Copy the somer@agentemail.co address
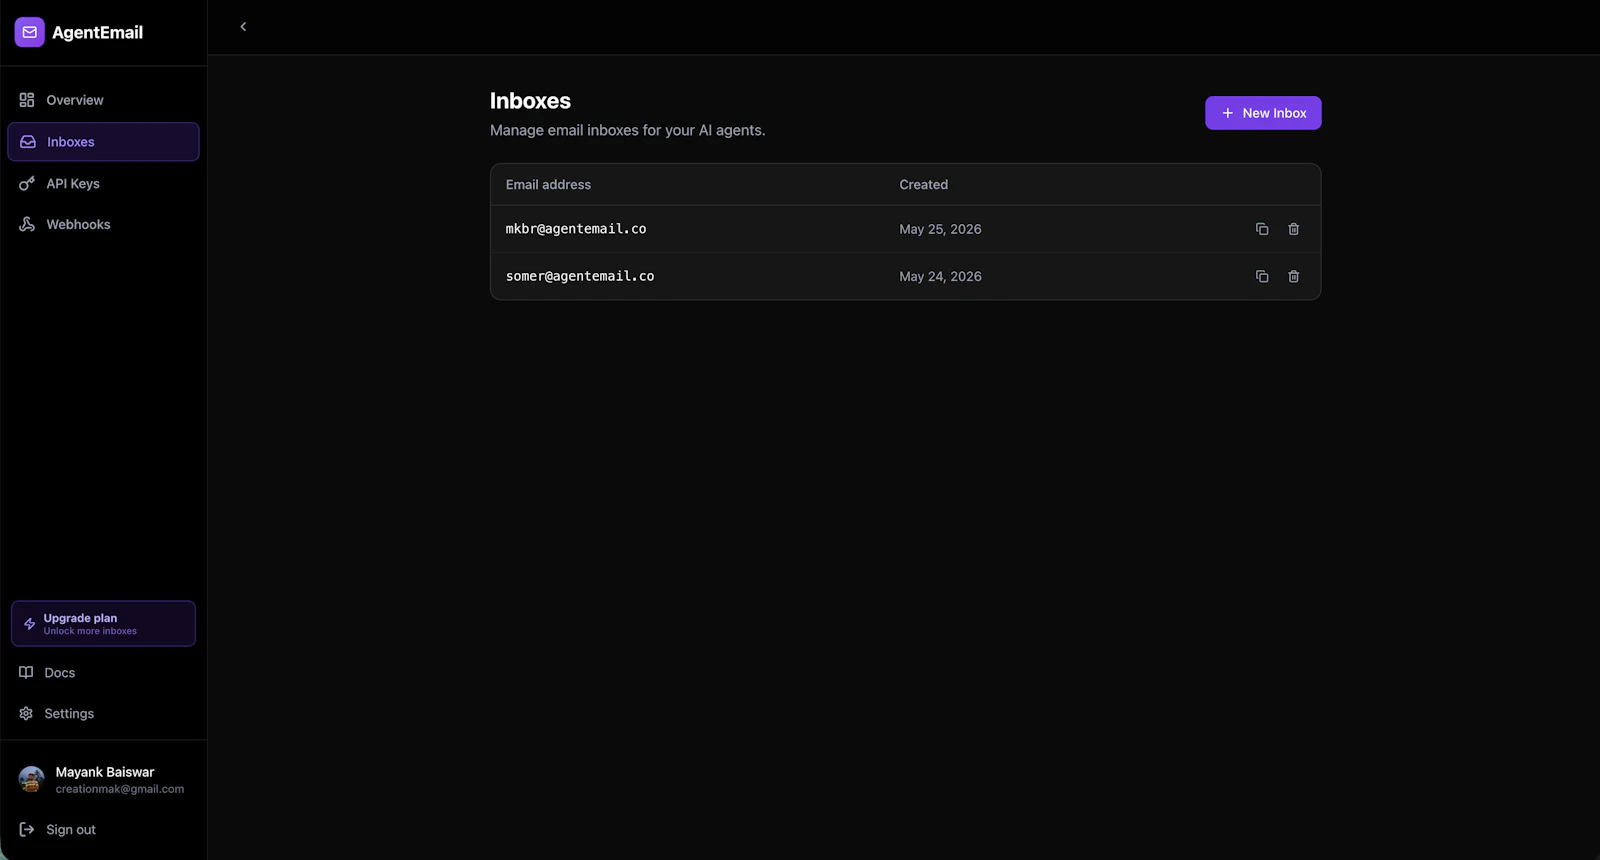 (x=1262, y=276)
